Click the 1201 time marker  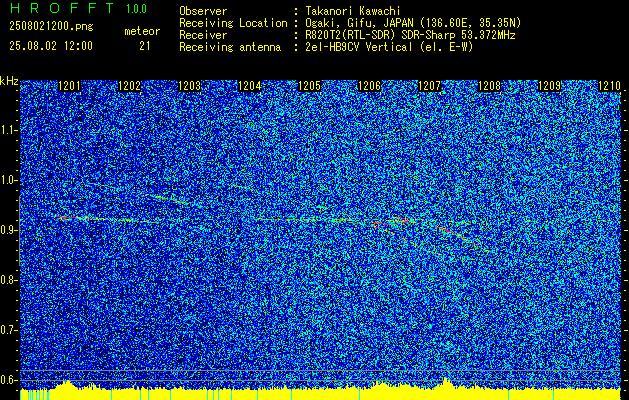(69, 86)
